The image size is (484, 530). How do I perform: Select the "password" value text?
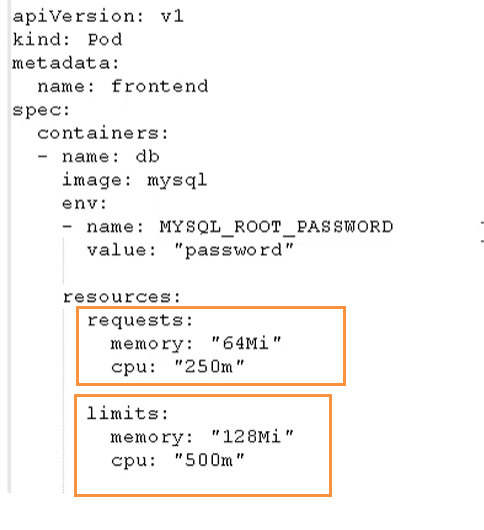click(234, 251)
